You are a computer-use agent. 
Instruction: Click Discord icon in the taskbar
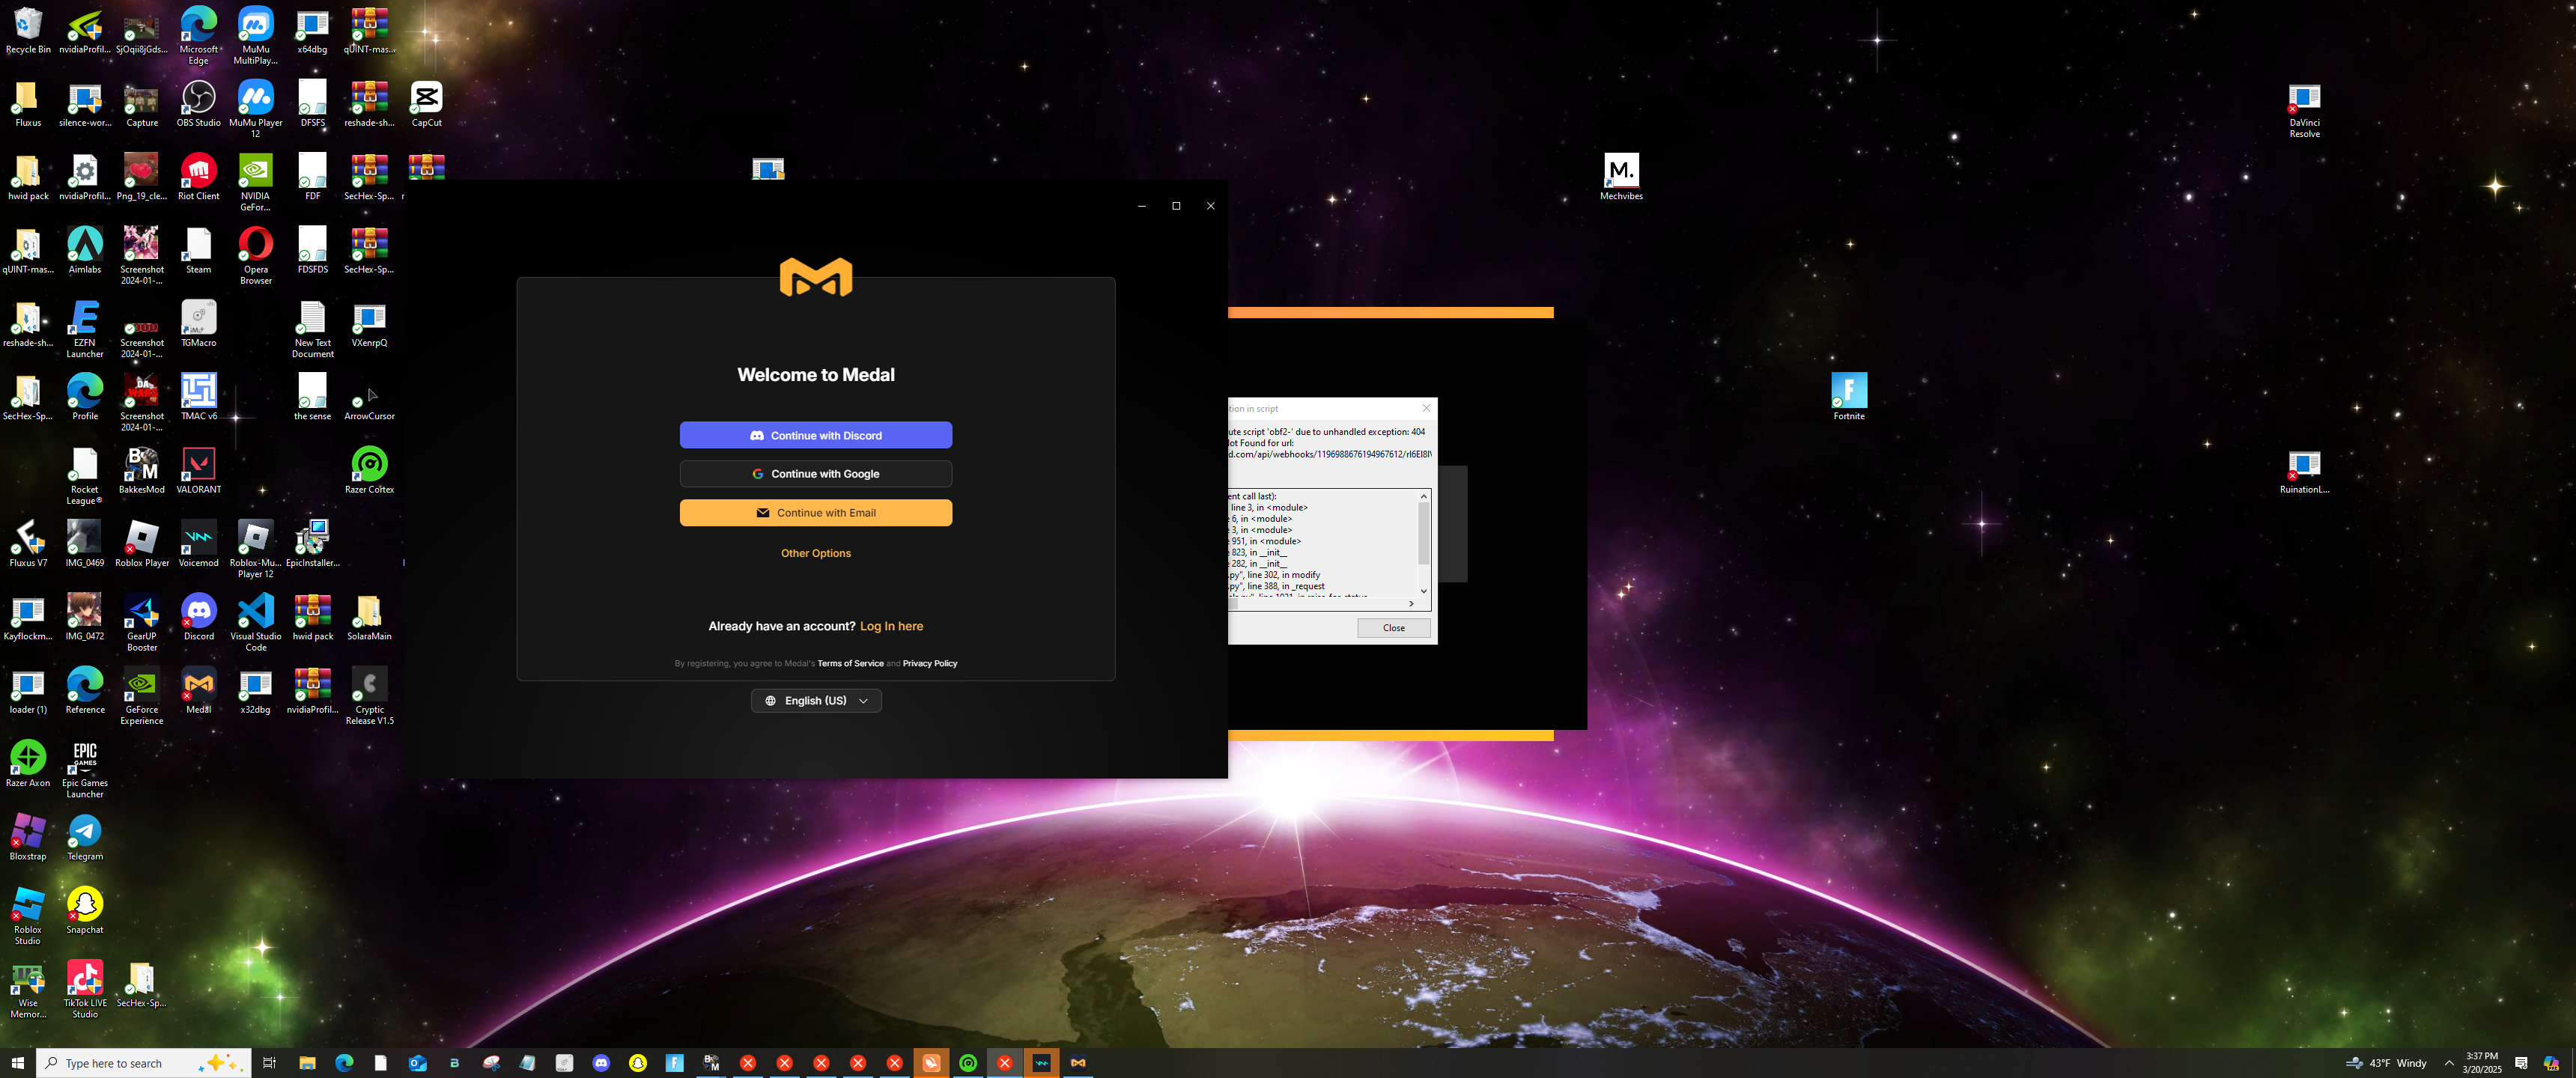coord(601,1063)
